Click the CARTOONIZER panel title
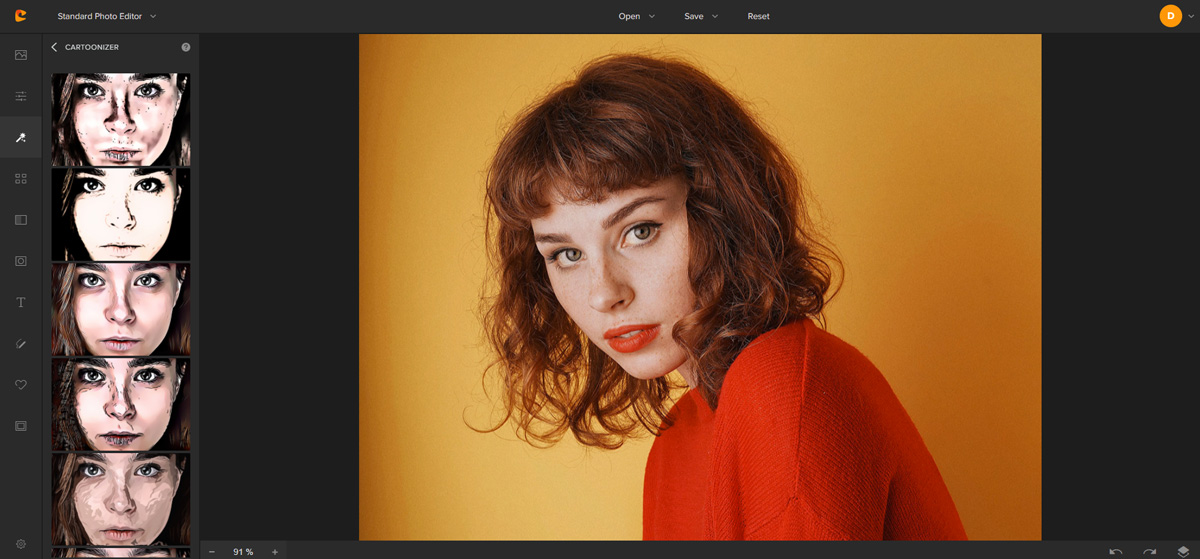 (92, 47)
